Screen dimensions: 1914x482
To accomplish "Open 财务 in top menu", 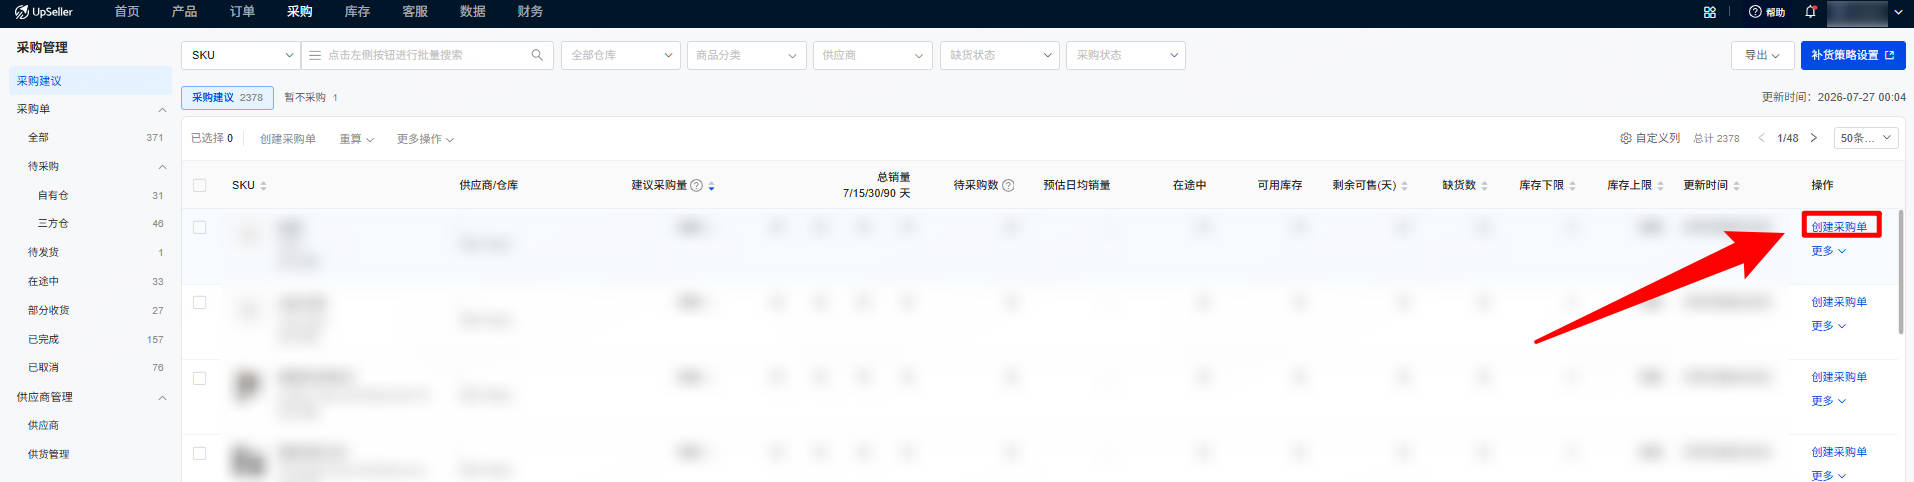I will click(x=531, y=12).
